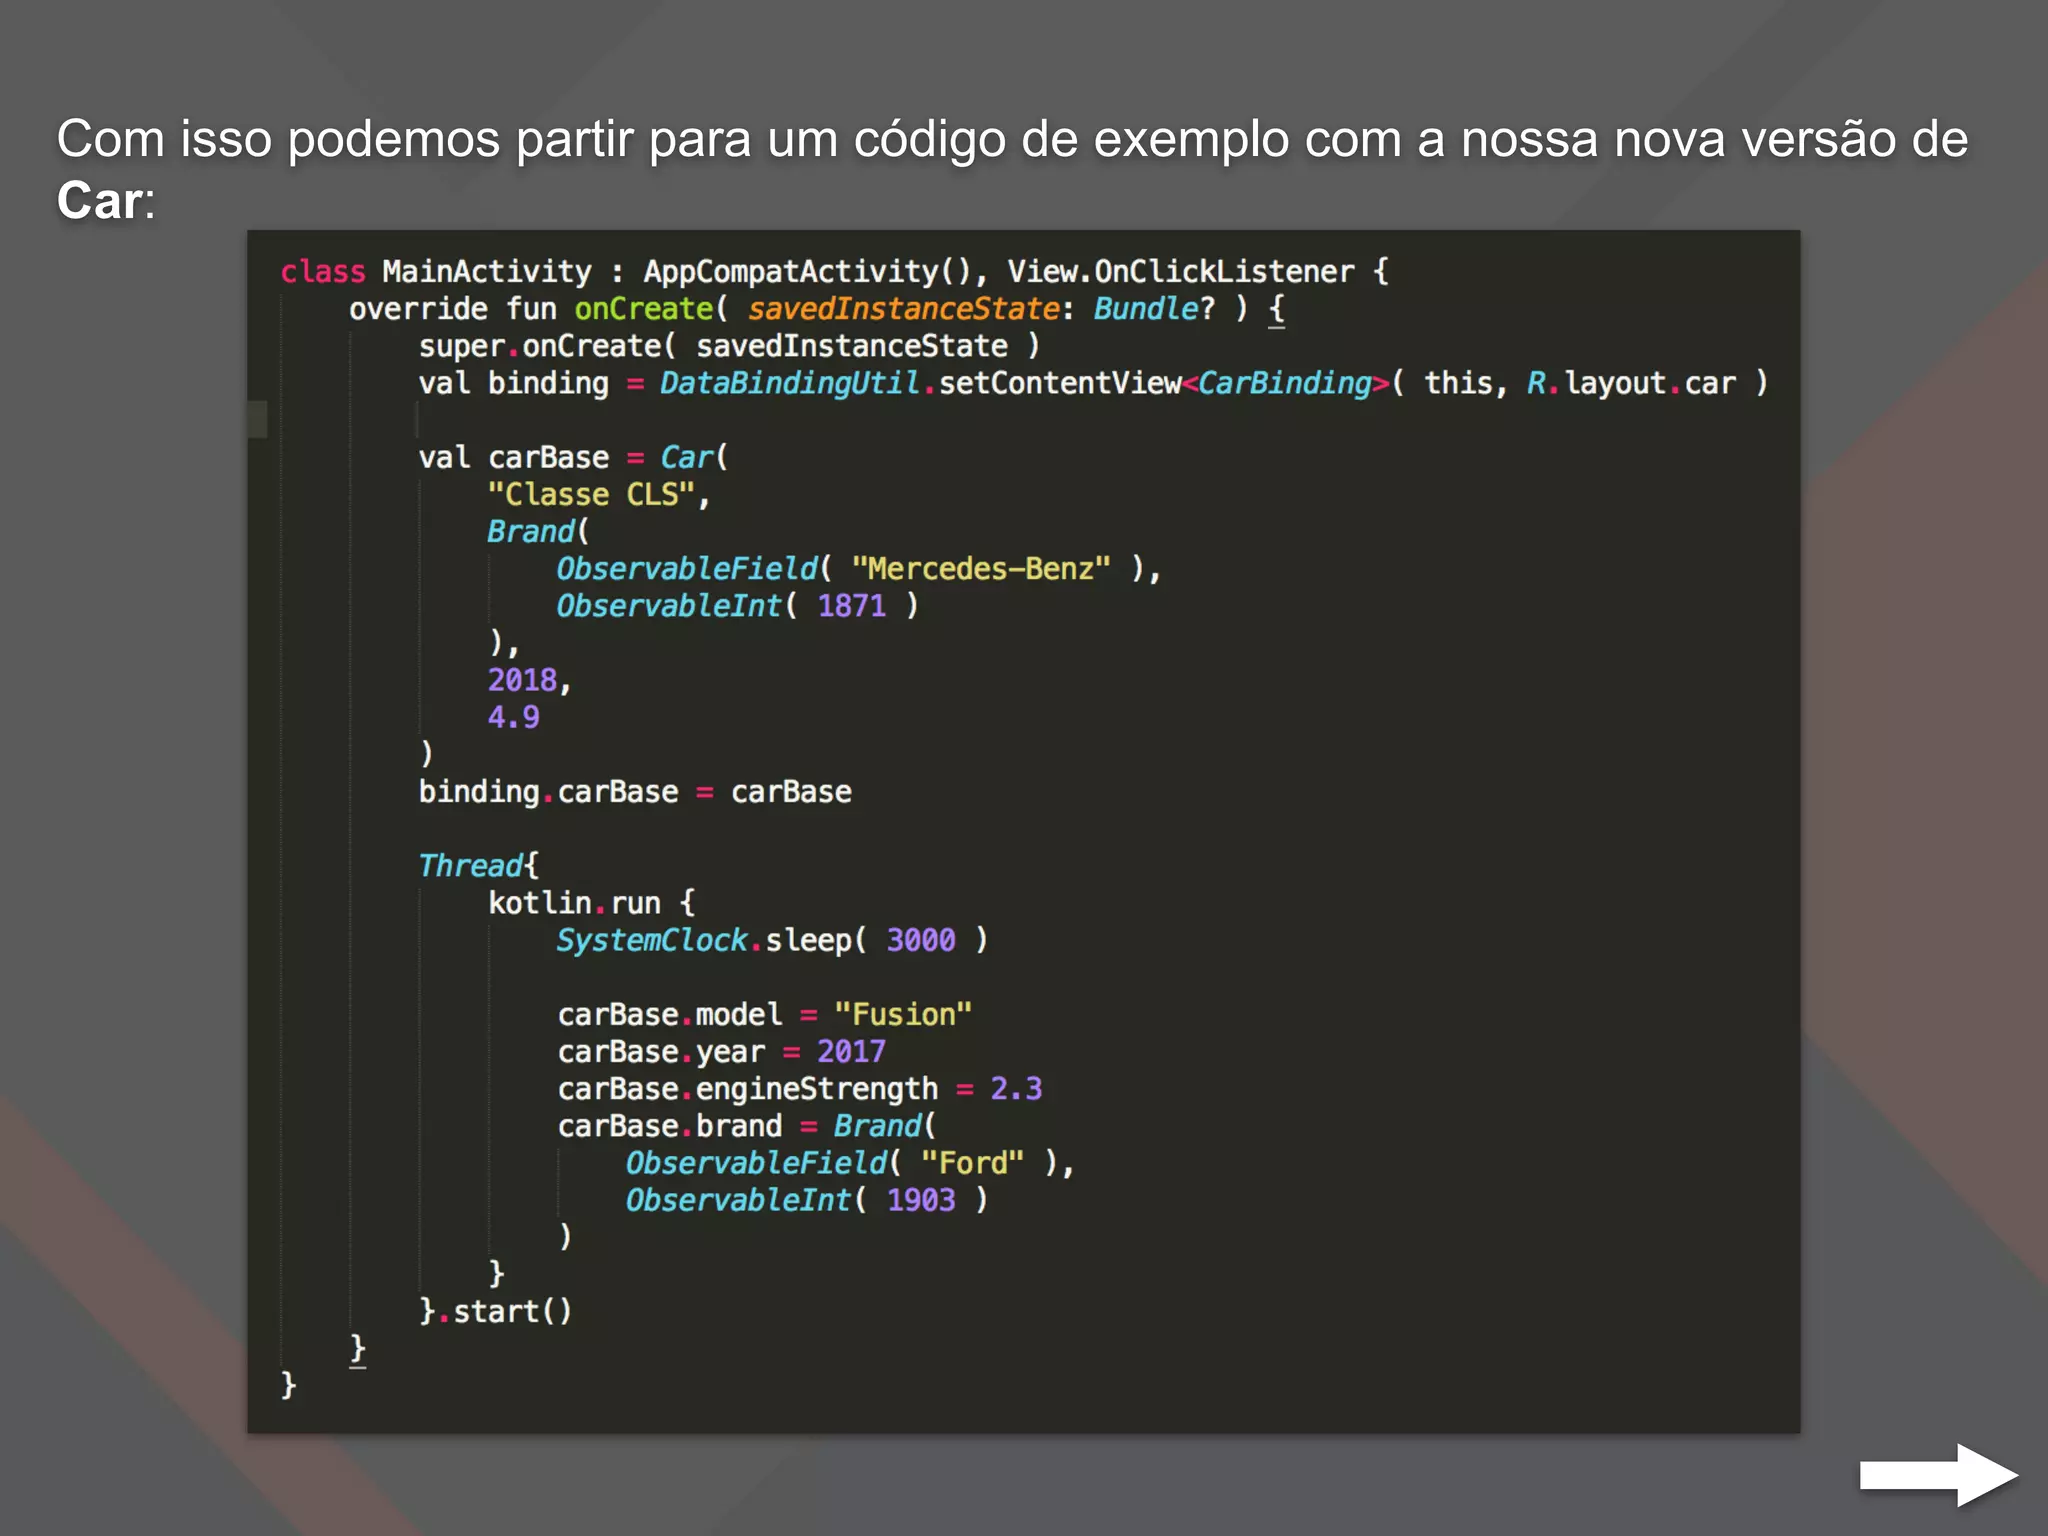The height and width of the screenshot is (1536, 2048).
Task: Click the number "4.9" argument
Action: pos(514,717)
